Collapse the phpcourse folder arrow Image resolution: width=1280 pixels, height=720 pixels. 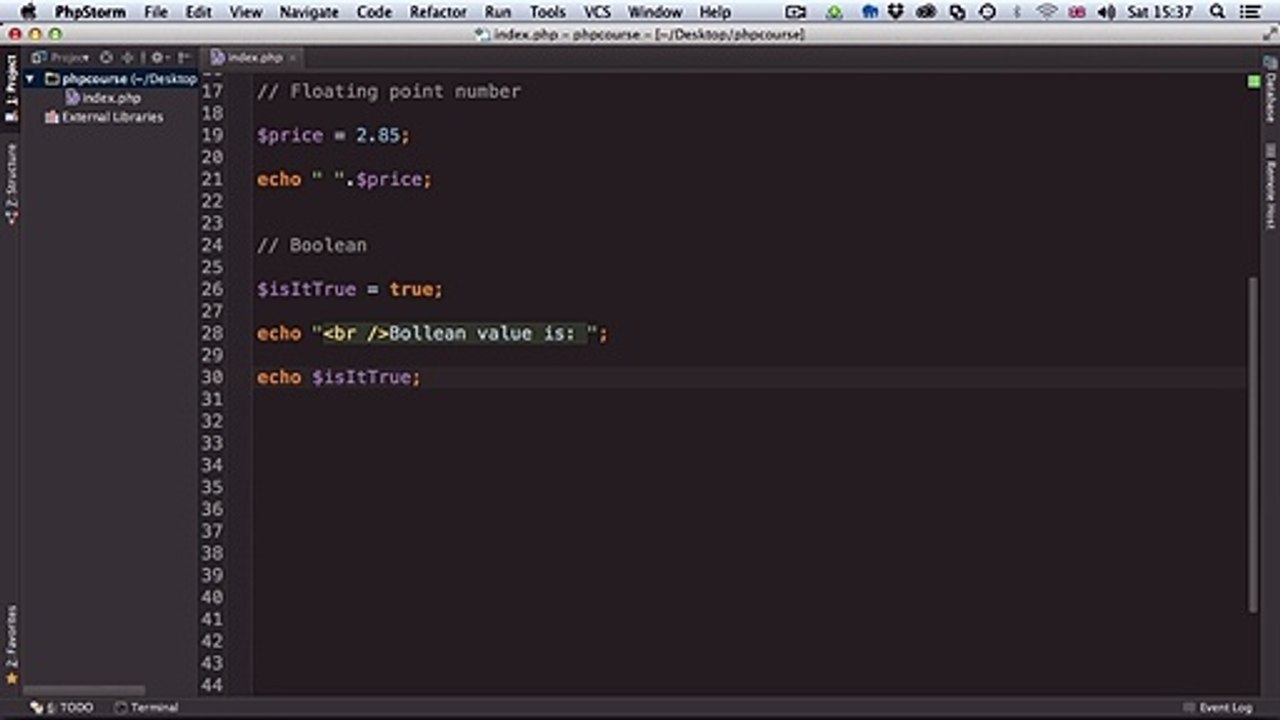(30, 79)
